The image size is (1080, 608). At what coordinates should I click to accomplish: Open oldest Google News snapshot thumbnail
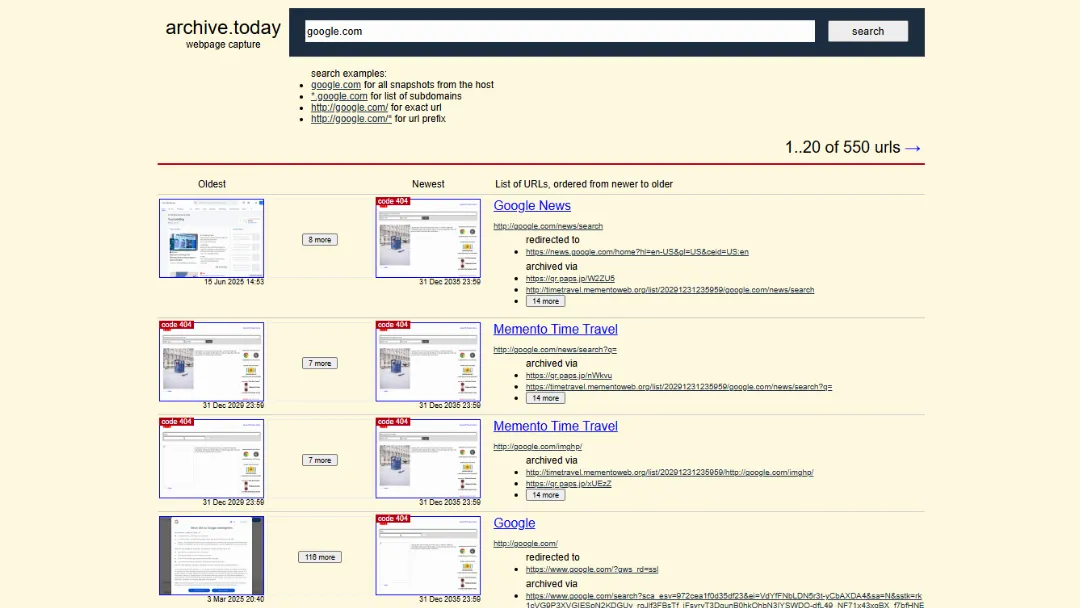click(x=212, y=238)
